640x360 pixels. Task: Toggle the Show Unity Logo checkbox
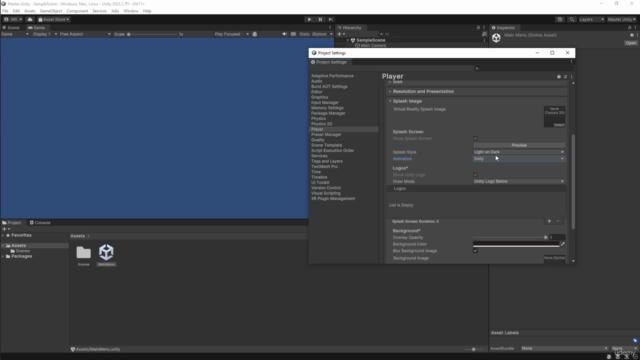click(475, 175)
